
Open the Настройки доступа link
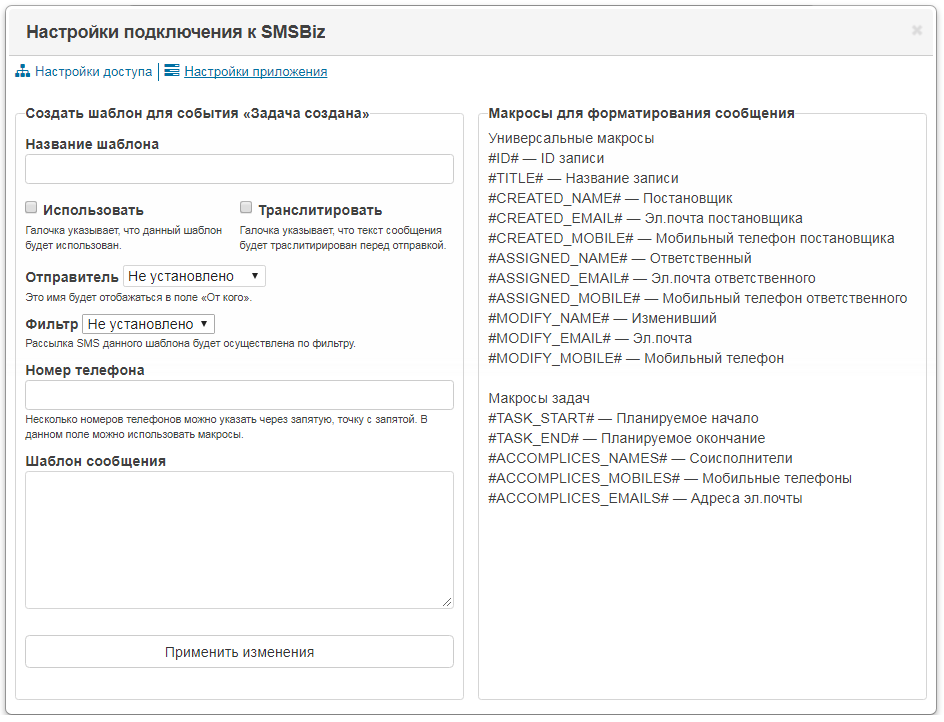(93, 72)
